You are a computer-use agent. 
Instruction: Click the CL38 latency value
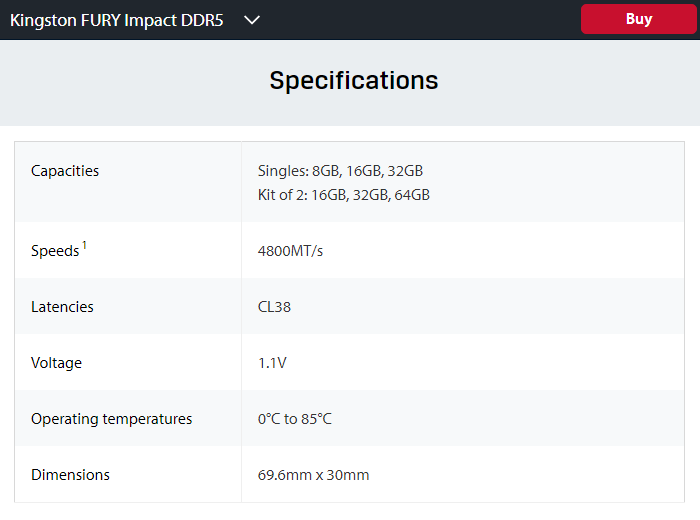point(274,307)
